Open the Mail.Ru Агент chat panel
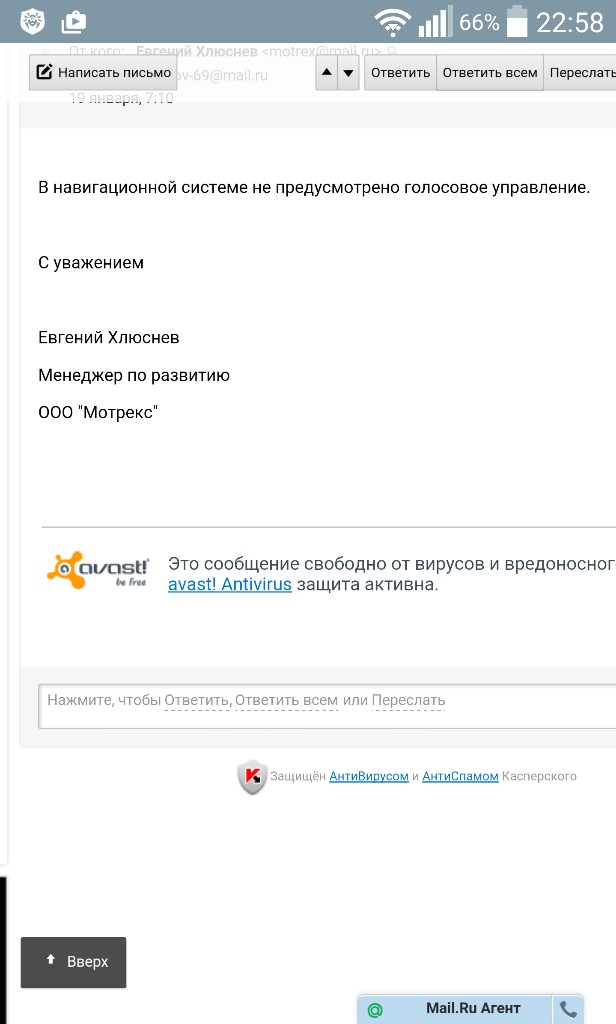The height and width of the screenshot is (1024, 616). click(x=472, y=1008)
